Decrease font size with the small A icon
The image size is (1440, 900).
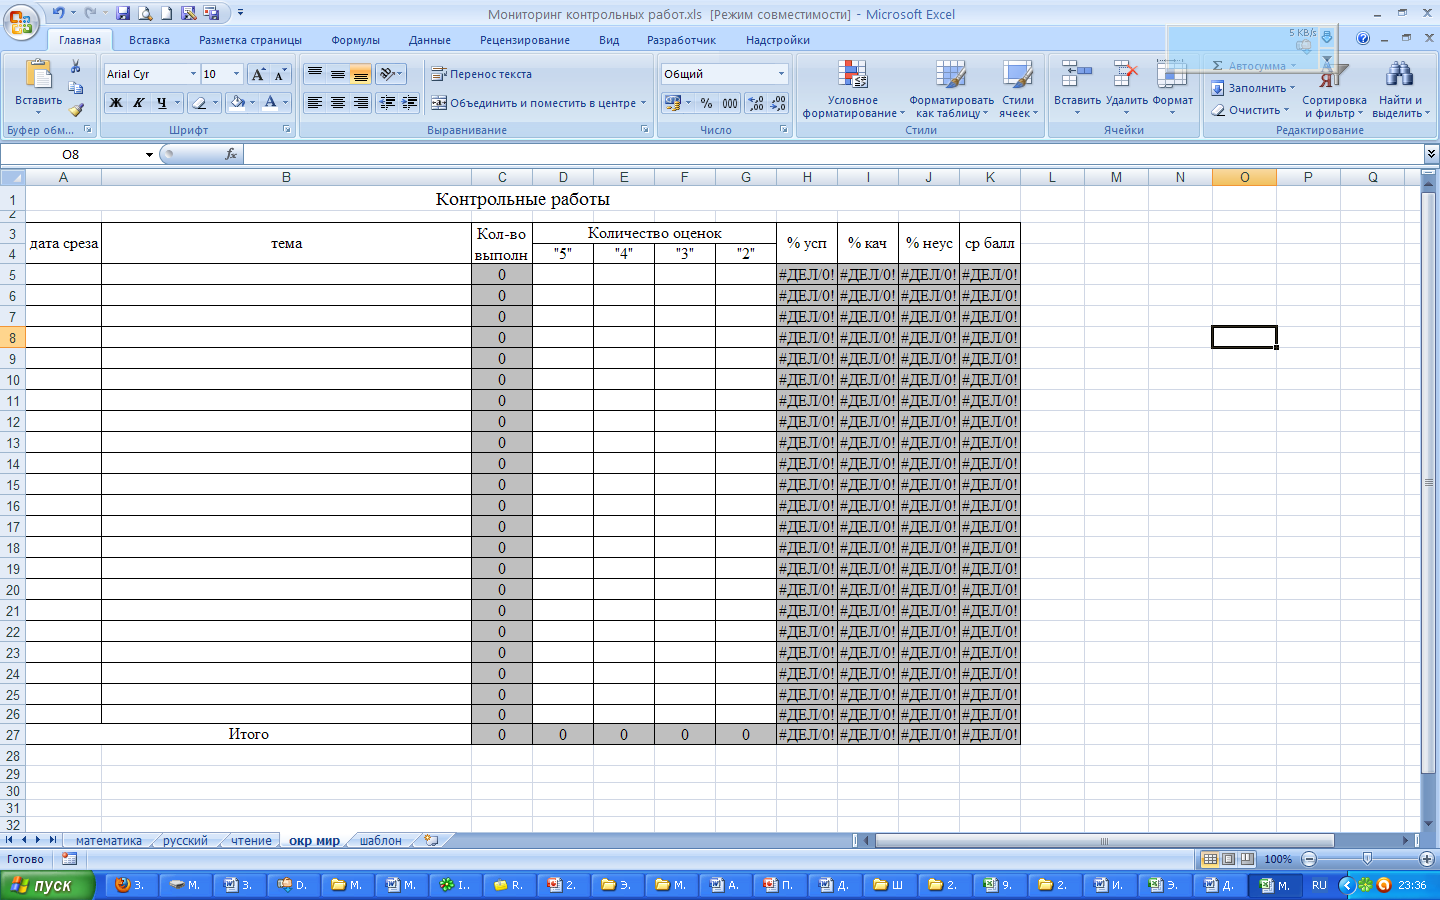click(280, 74)
